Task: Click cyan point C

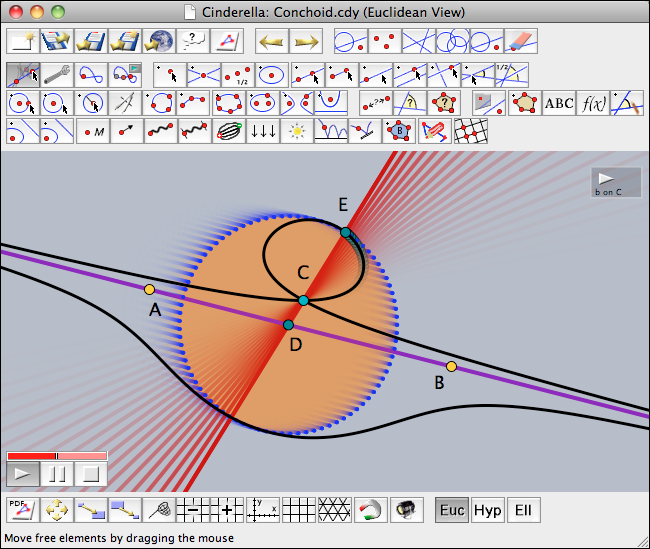Action: (303, 300)
